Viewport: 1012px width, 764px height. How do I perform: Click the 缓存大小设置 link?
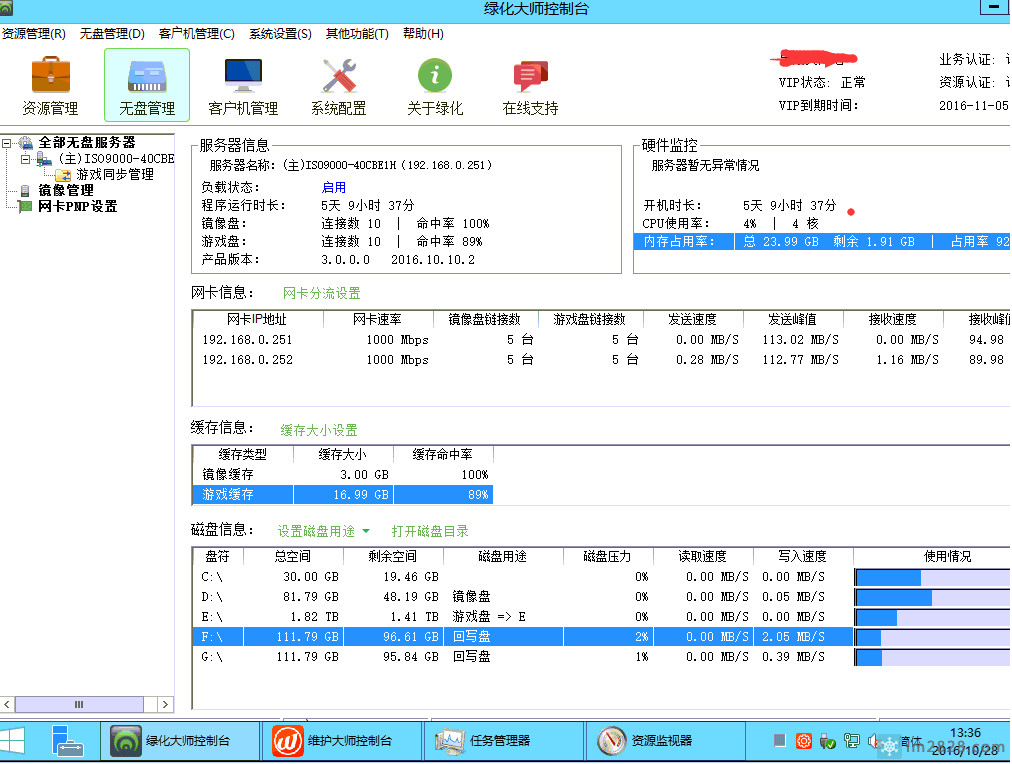(318, 430)
